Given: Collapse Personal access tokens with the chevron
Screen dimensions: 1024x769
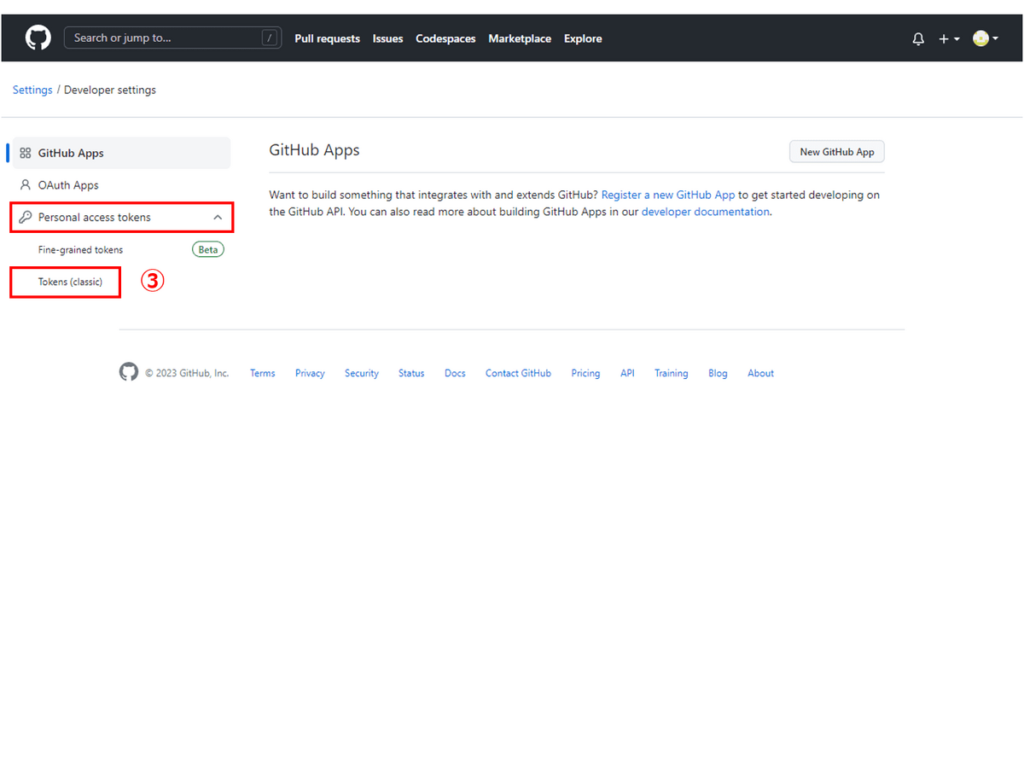Looking at the screenshot, I should click(217, 217).
